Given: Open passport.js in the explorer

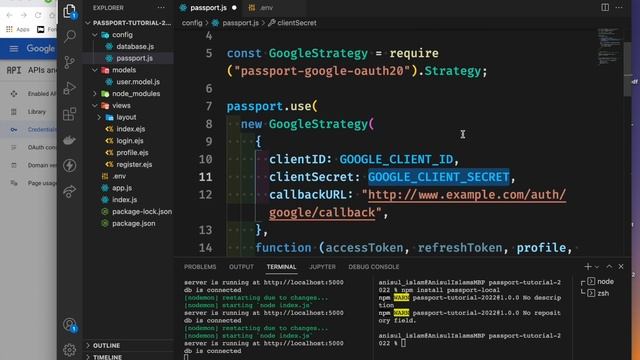Looking at the screenshot, I should pos(129,58).
